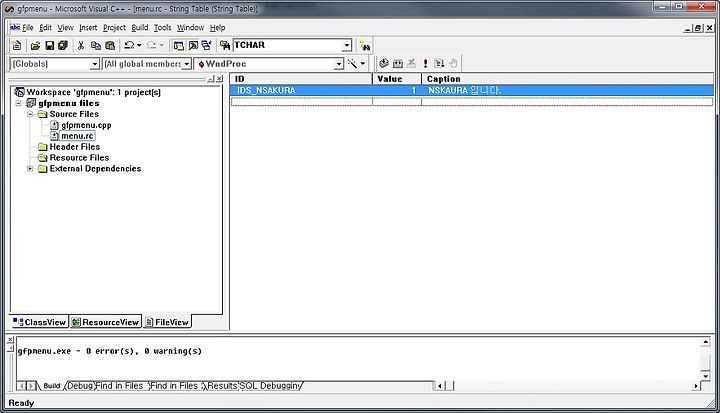Open the Edit menu
Screen dimensions: 720x413
pyautogui.click(x=45, y=28)
